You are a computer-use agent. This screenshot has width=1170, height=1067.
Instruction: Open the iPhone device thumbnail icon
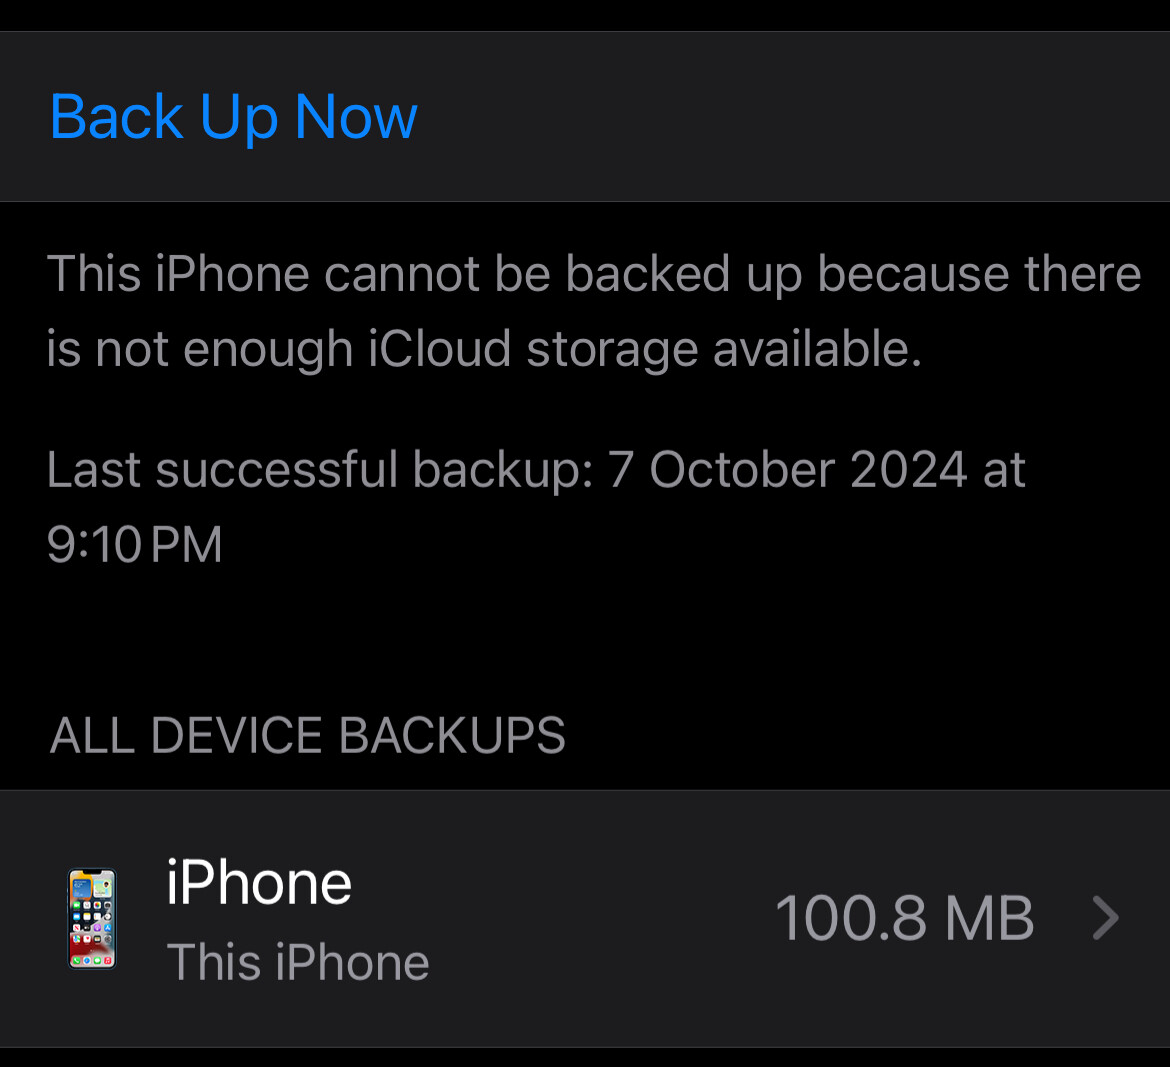point(93,919)
